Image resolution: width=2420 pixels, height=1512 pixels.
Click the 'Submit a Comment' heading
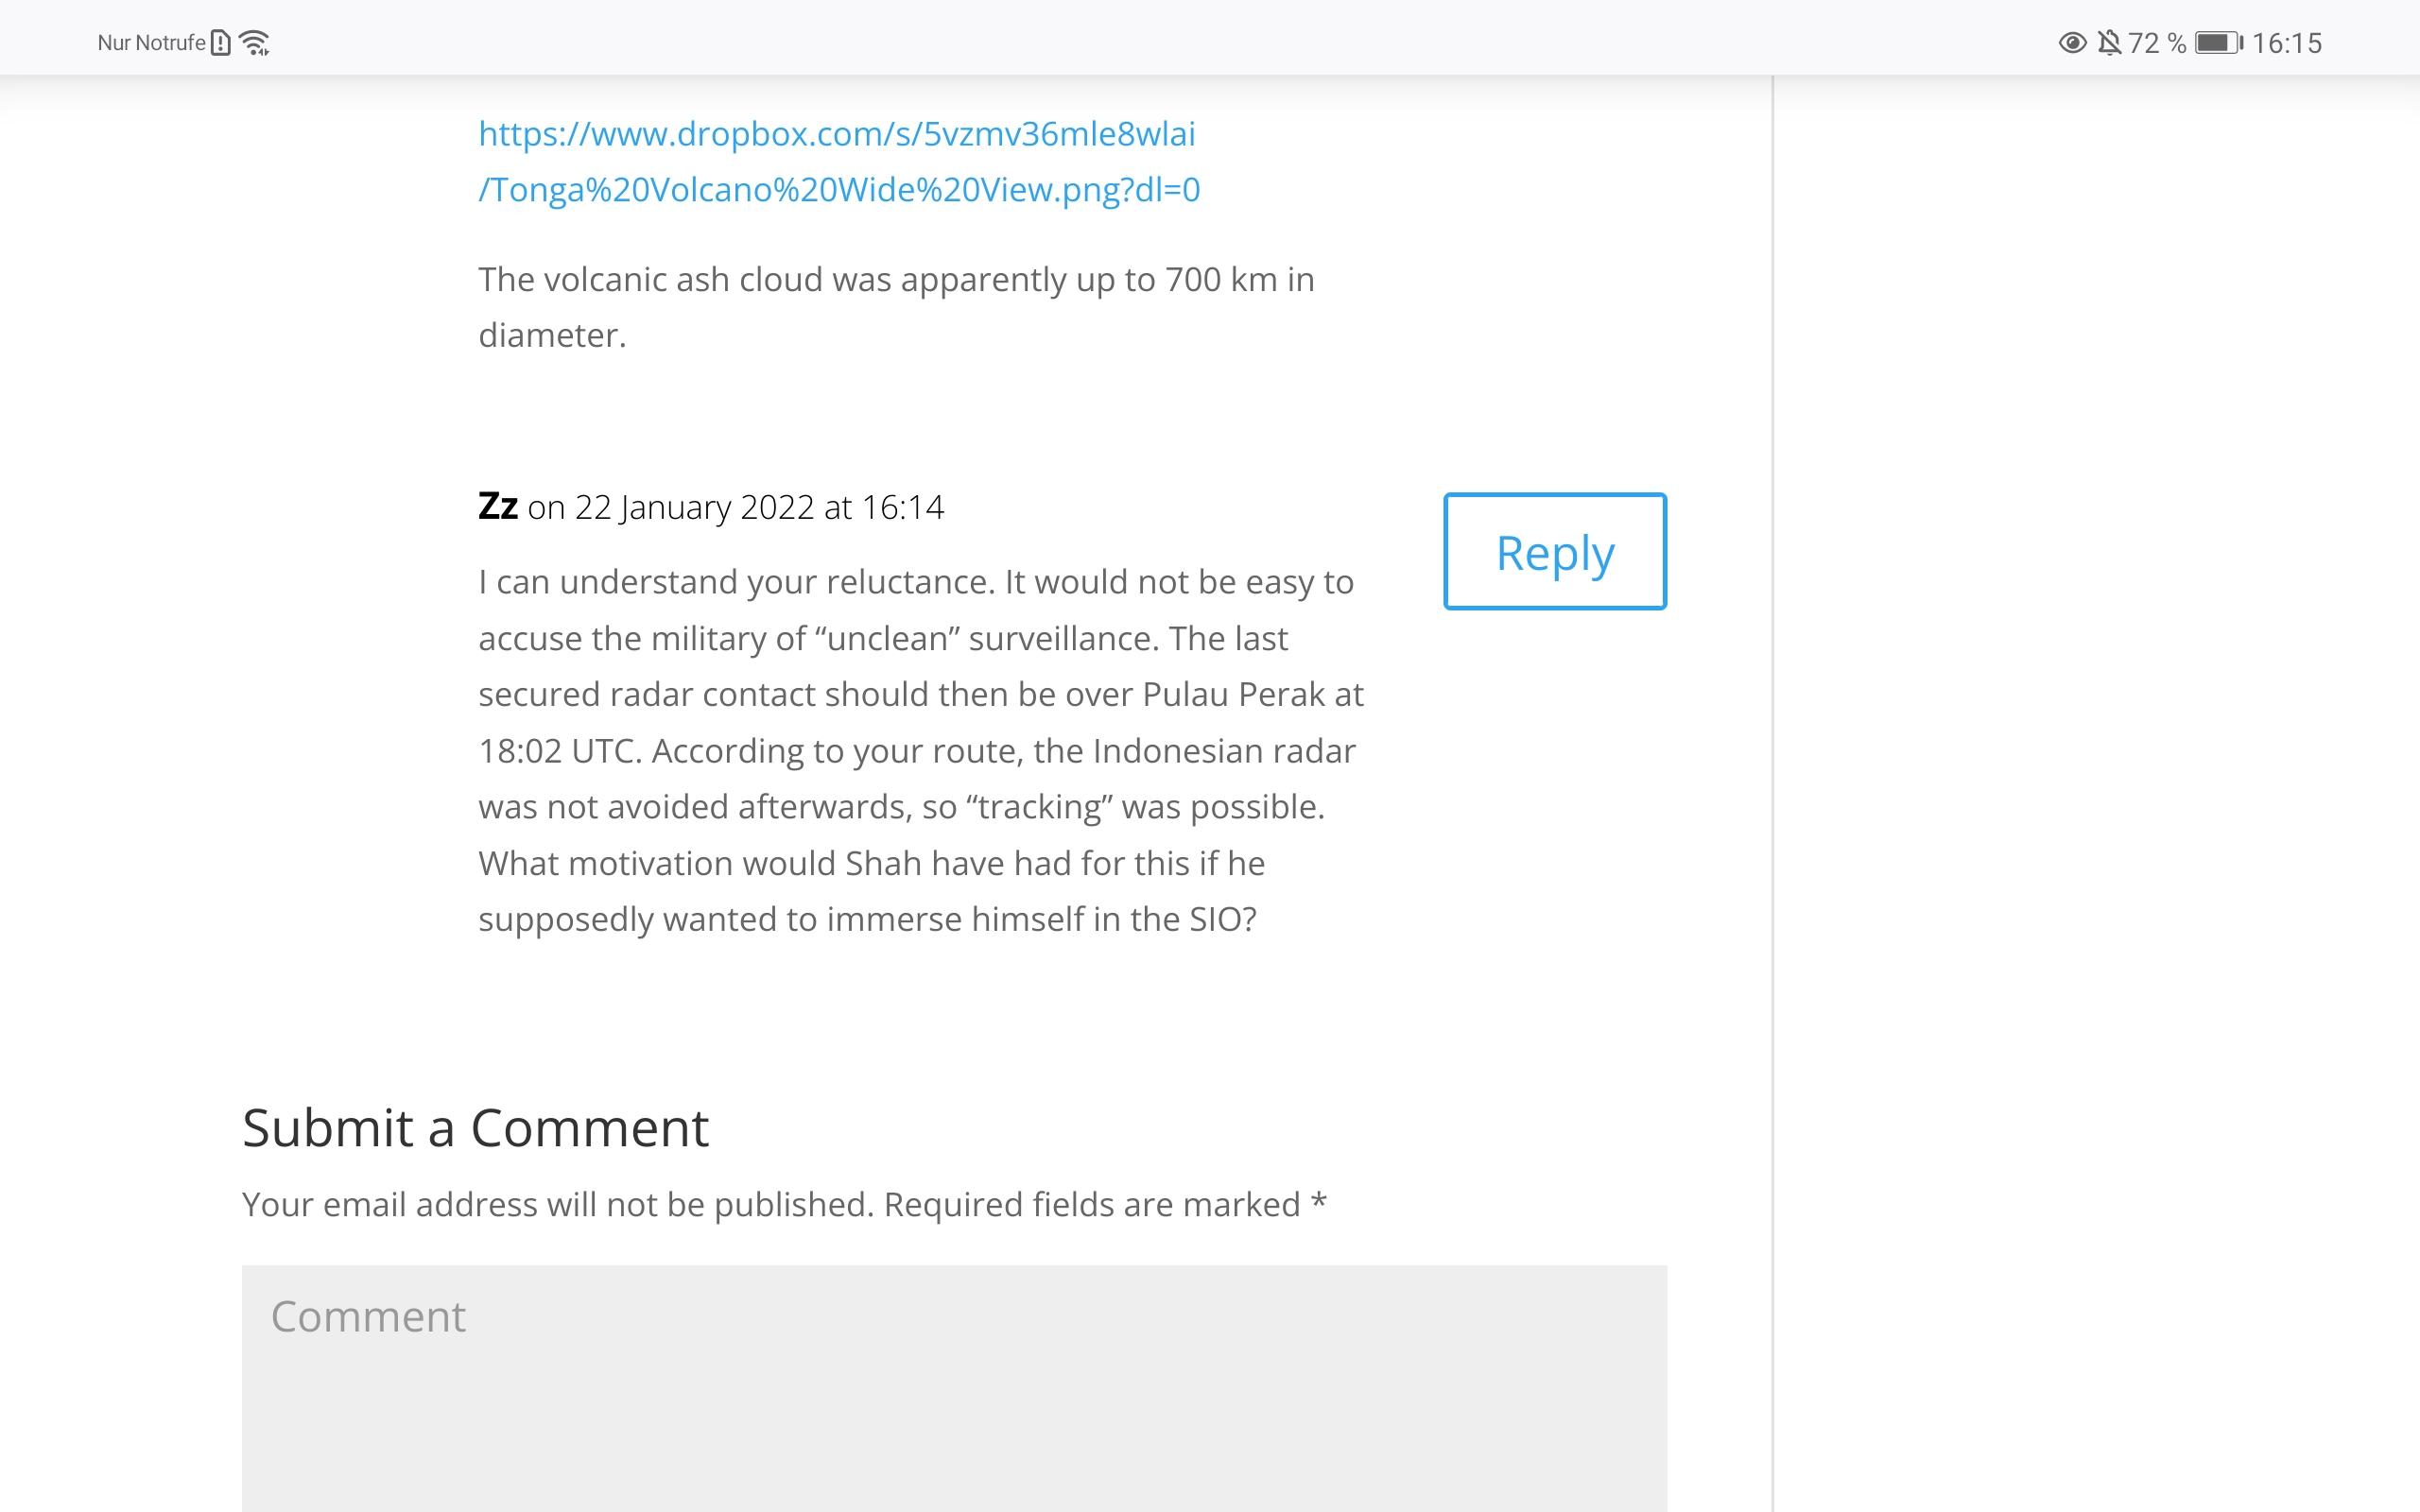point(475,1128)
